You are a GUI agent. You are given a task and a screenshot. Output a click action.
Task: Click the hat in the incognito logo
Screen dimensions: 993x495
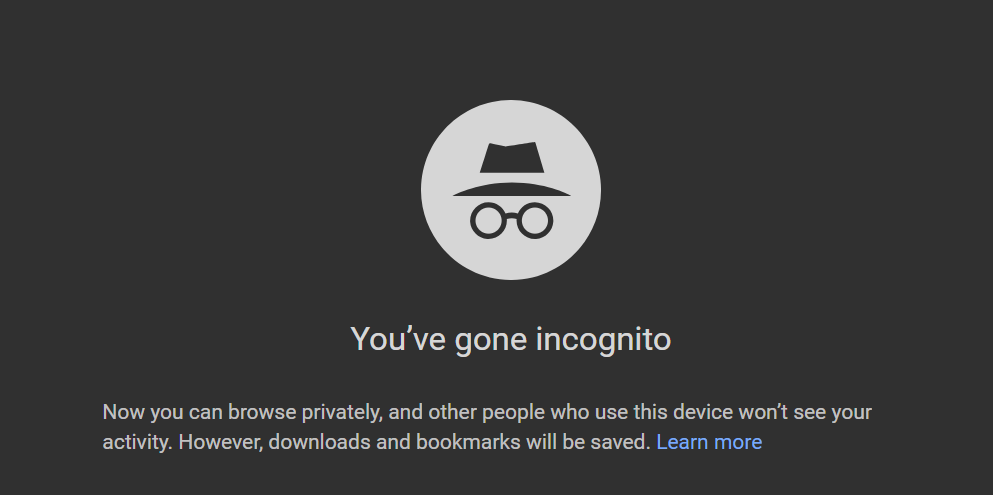click(511, 159)
